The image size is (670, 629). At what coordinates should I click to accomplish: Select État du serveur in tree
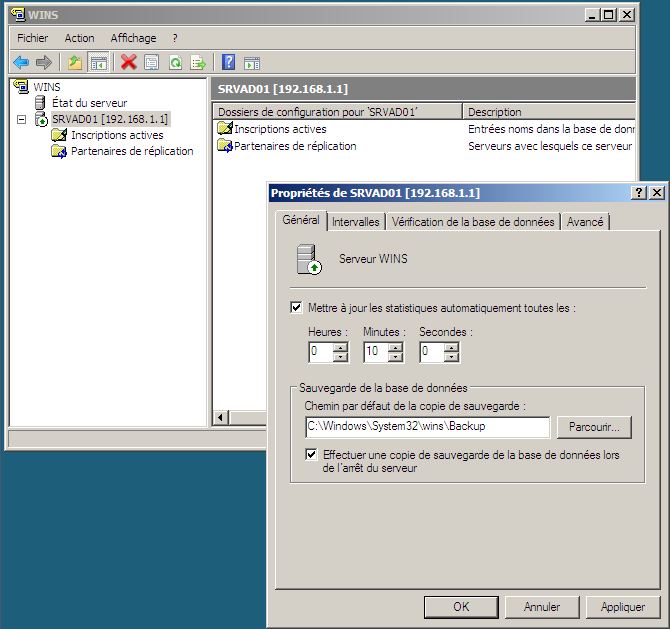coord(89,103)
